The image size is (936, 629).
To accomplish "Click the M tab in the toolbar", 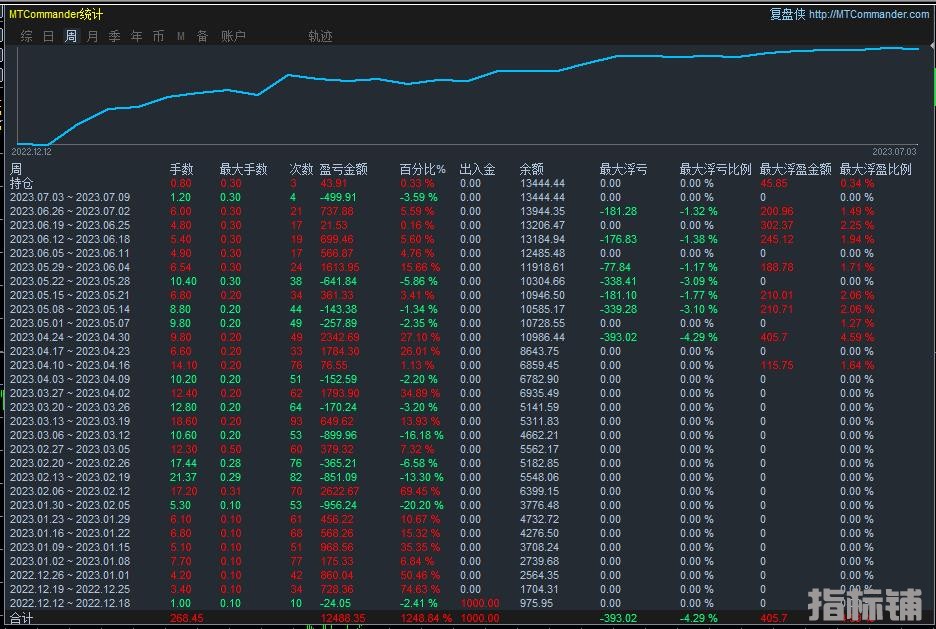I will (181, 36).
